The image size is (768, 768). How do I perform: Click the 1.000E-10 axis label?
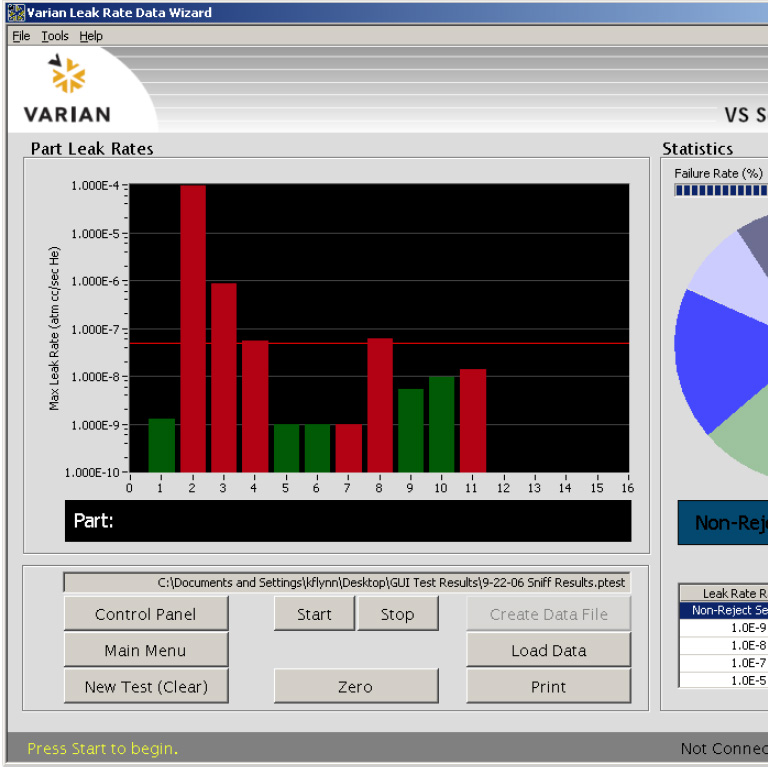[x=92, y=472]
